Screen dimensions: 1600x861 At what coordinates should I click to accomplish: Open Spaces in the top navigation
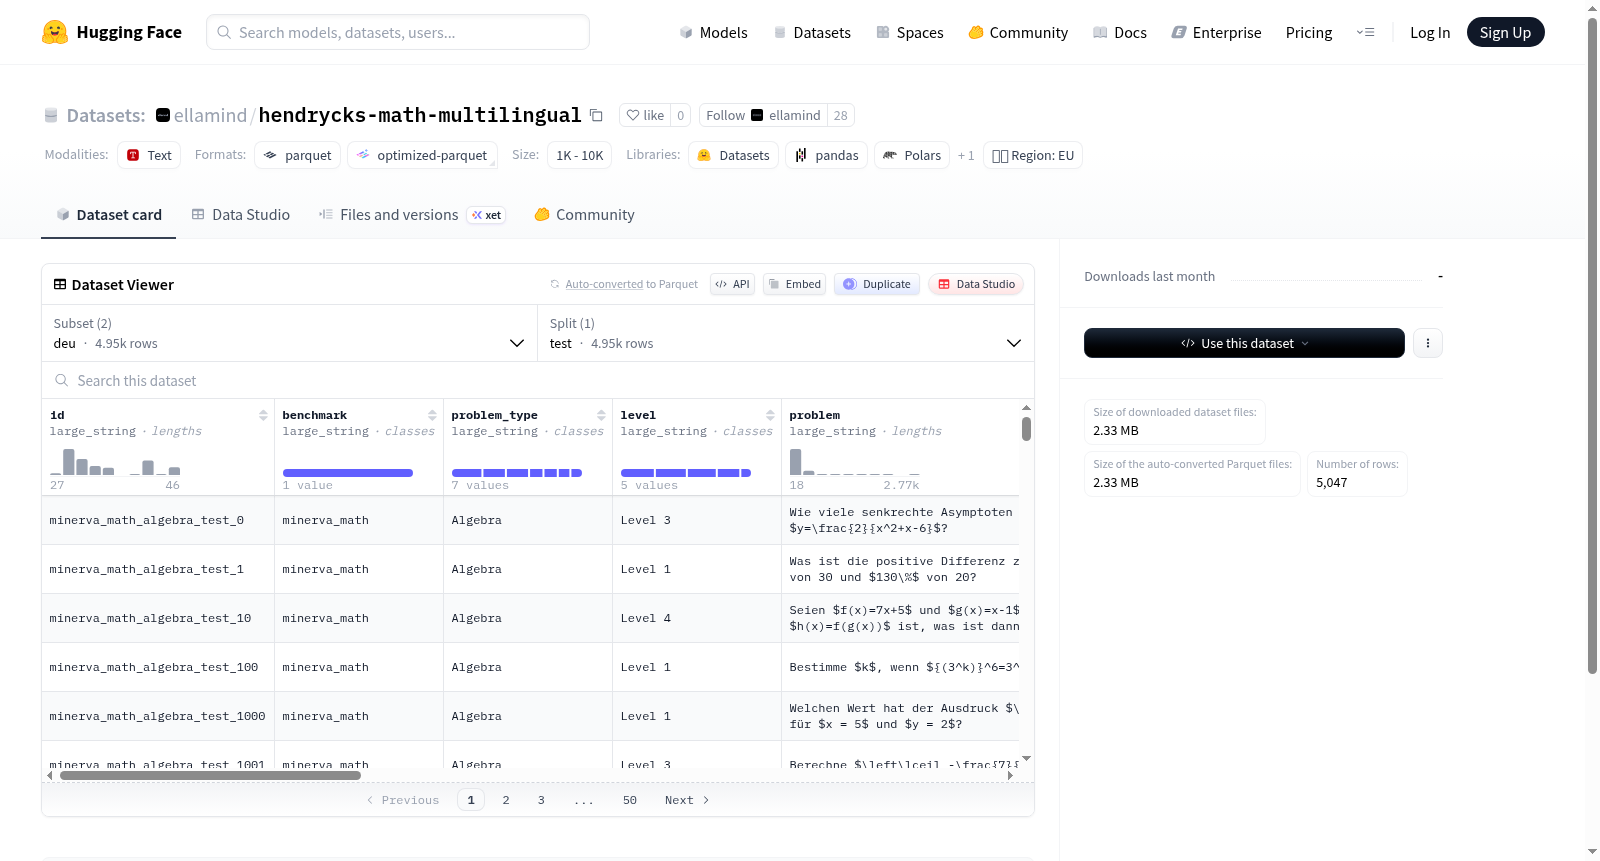click(x=909, y=33)
